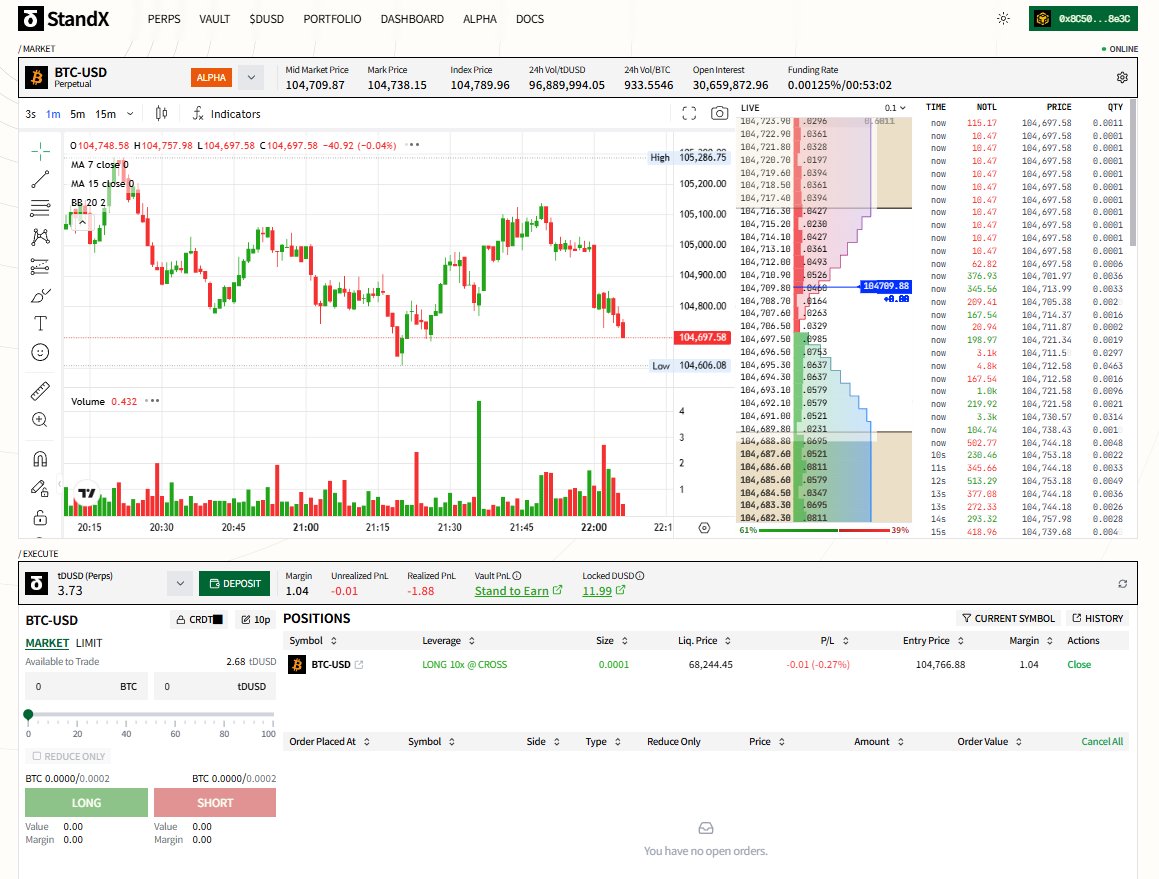Activate the zoom in tool
This screenshot has height=879, width=1159.
pyautogui.click(x=41, y=420)
